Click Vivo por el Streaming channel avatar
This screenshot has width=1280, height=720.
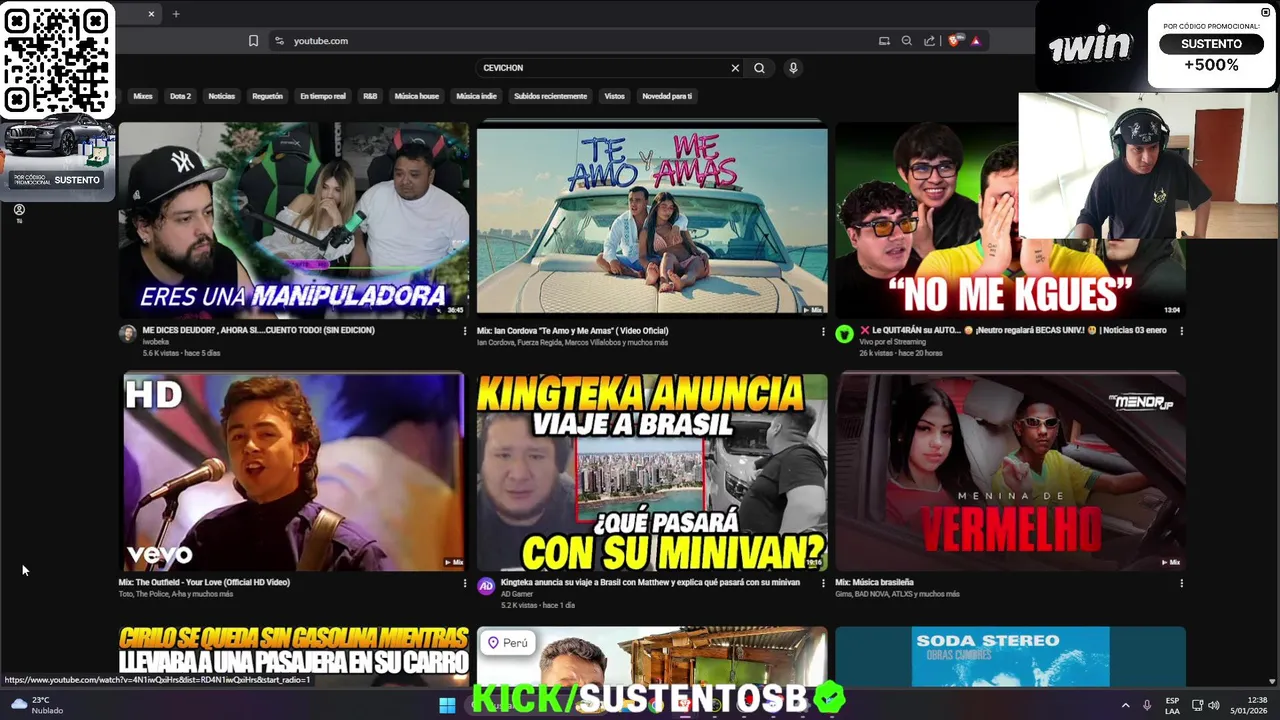(x=845, y=334)
